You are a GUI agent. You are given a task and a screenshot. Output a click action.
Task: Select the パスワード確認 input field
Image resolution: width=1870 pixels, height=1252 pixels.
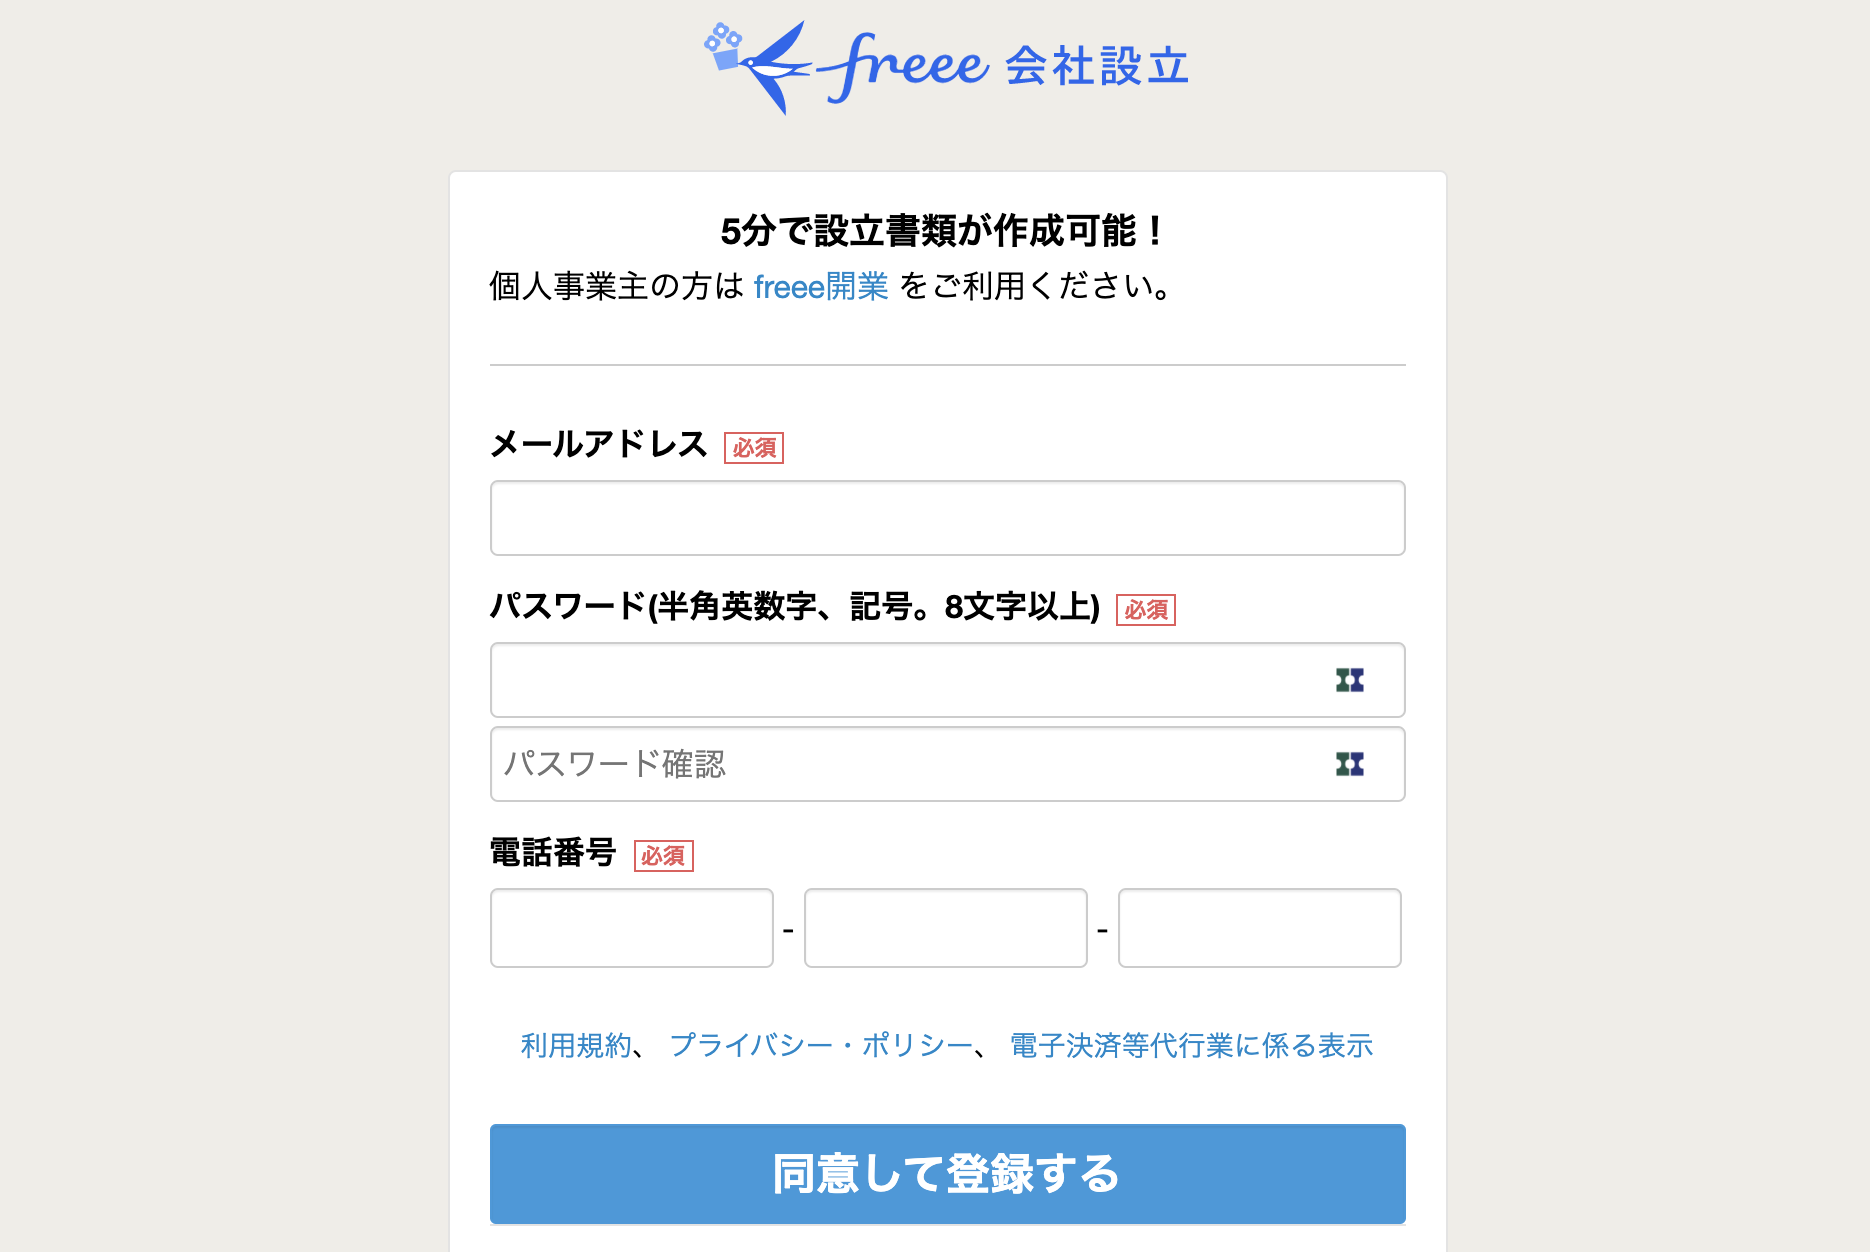tap(900, 765)
